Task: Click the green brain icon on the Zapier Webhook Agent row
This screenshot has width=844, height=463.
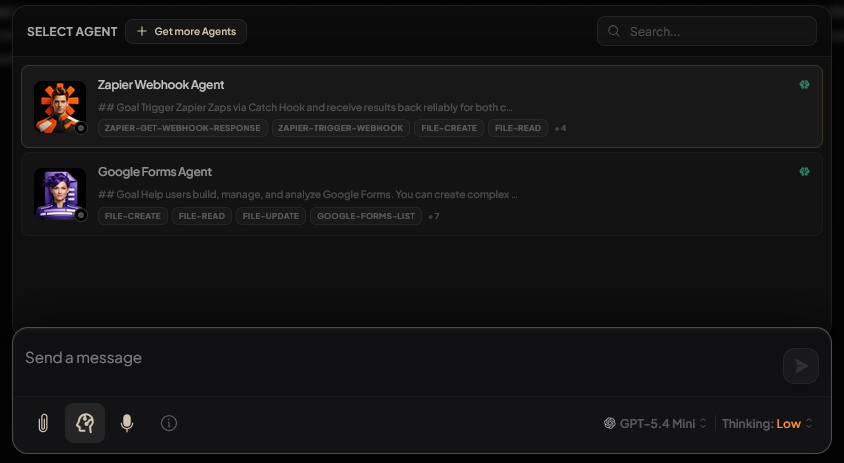Action: (804, 85)
